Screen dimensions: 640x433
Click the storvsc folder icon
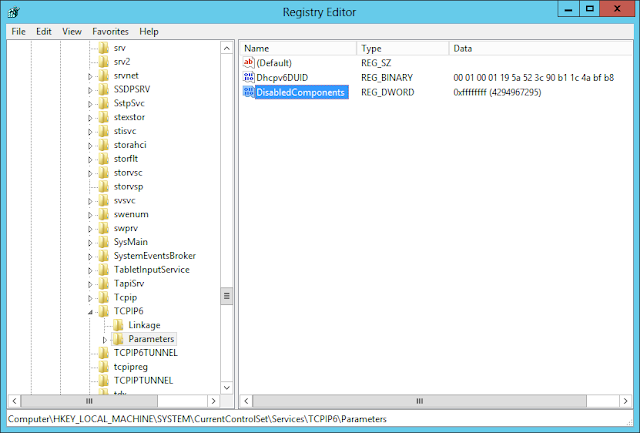coord(104,173)
